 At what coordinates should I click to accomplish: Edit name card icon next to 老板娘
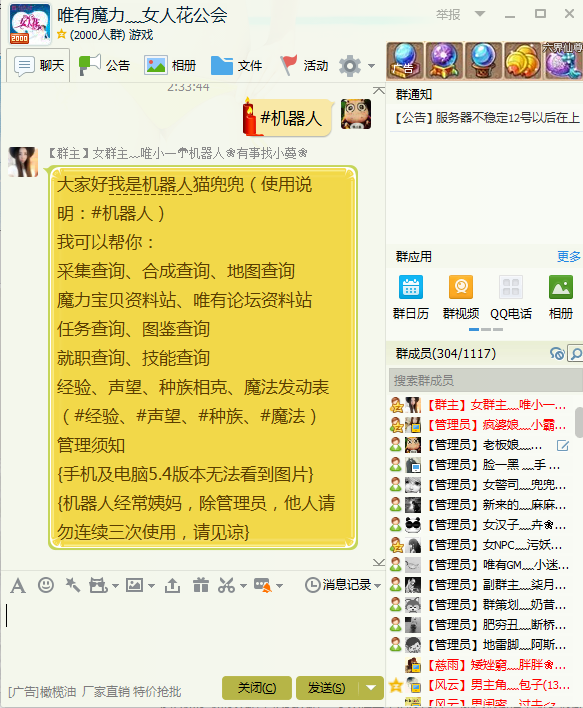click(x=563, y=446)
